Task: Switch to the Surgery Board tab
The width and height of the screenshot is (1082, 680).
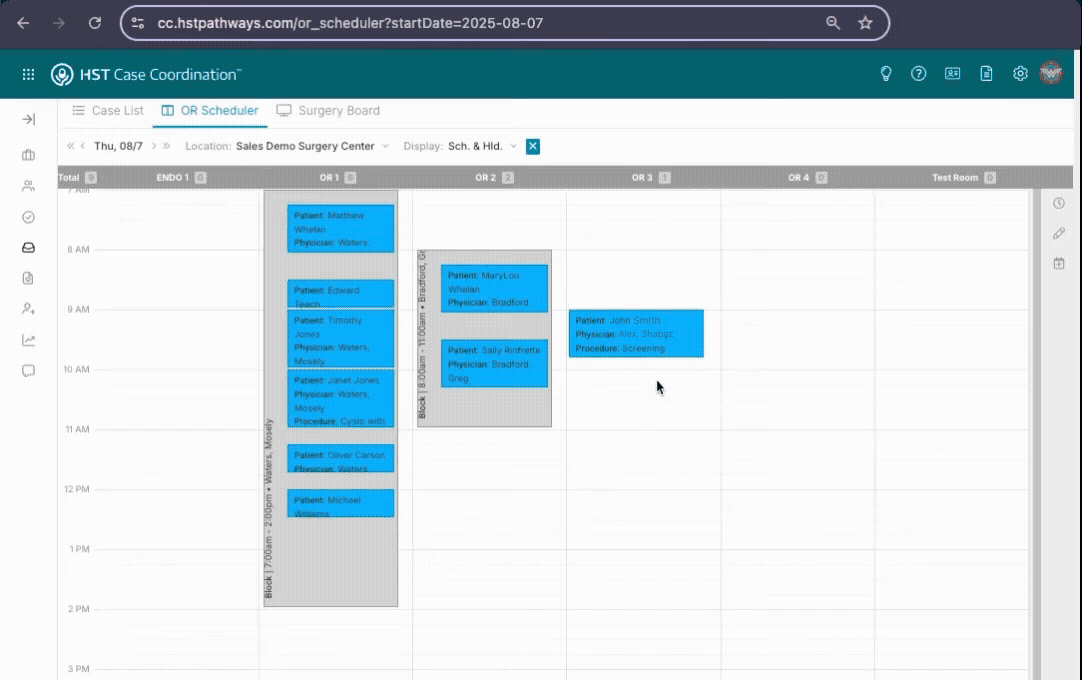Action: point(328,111)
